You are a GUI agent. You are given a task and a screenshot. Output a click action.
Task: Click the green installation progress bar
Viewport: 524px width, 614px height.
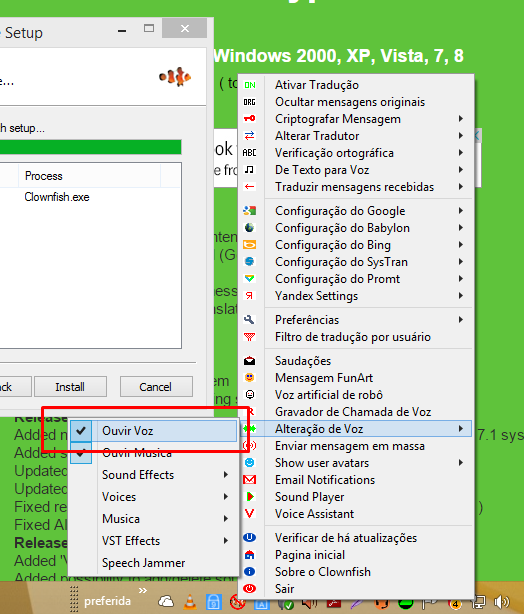(x=90, y=147)
